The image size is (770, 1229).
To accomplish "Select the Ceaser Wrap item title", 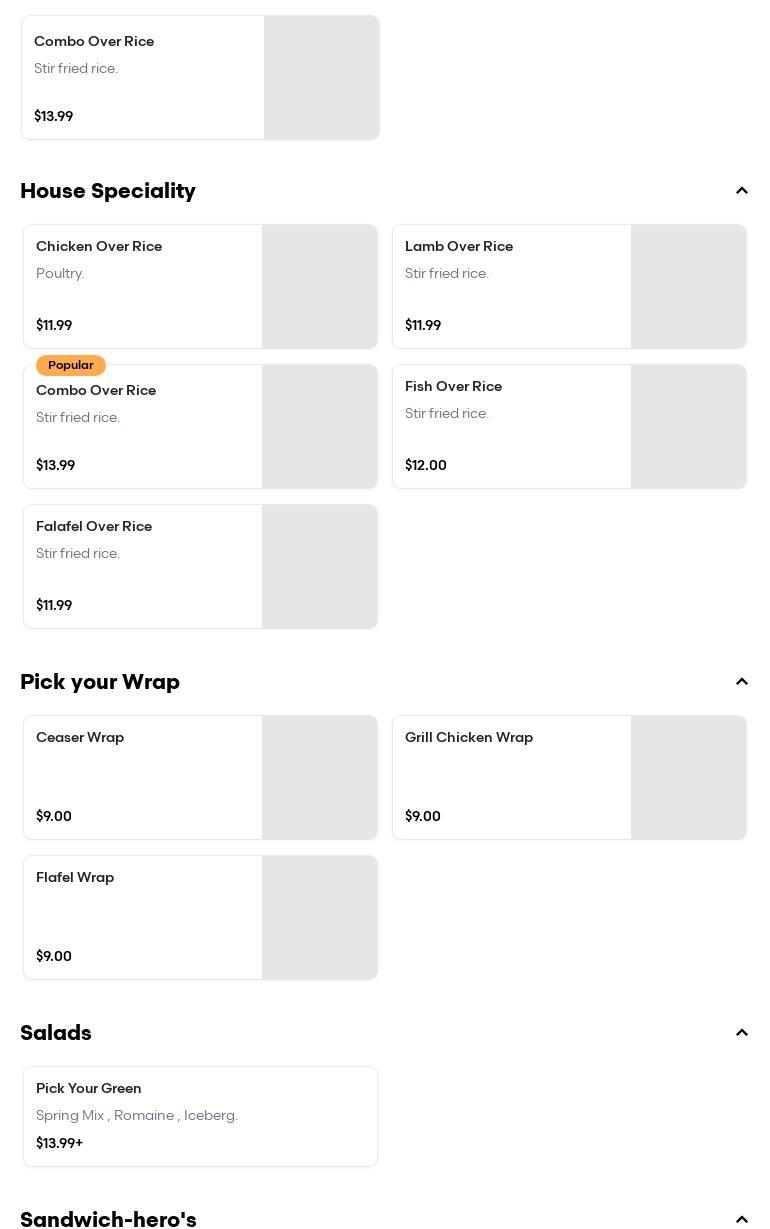I will 80,737.
